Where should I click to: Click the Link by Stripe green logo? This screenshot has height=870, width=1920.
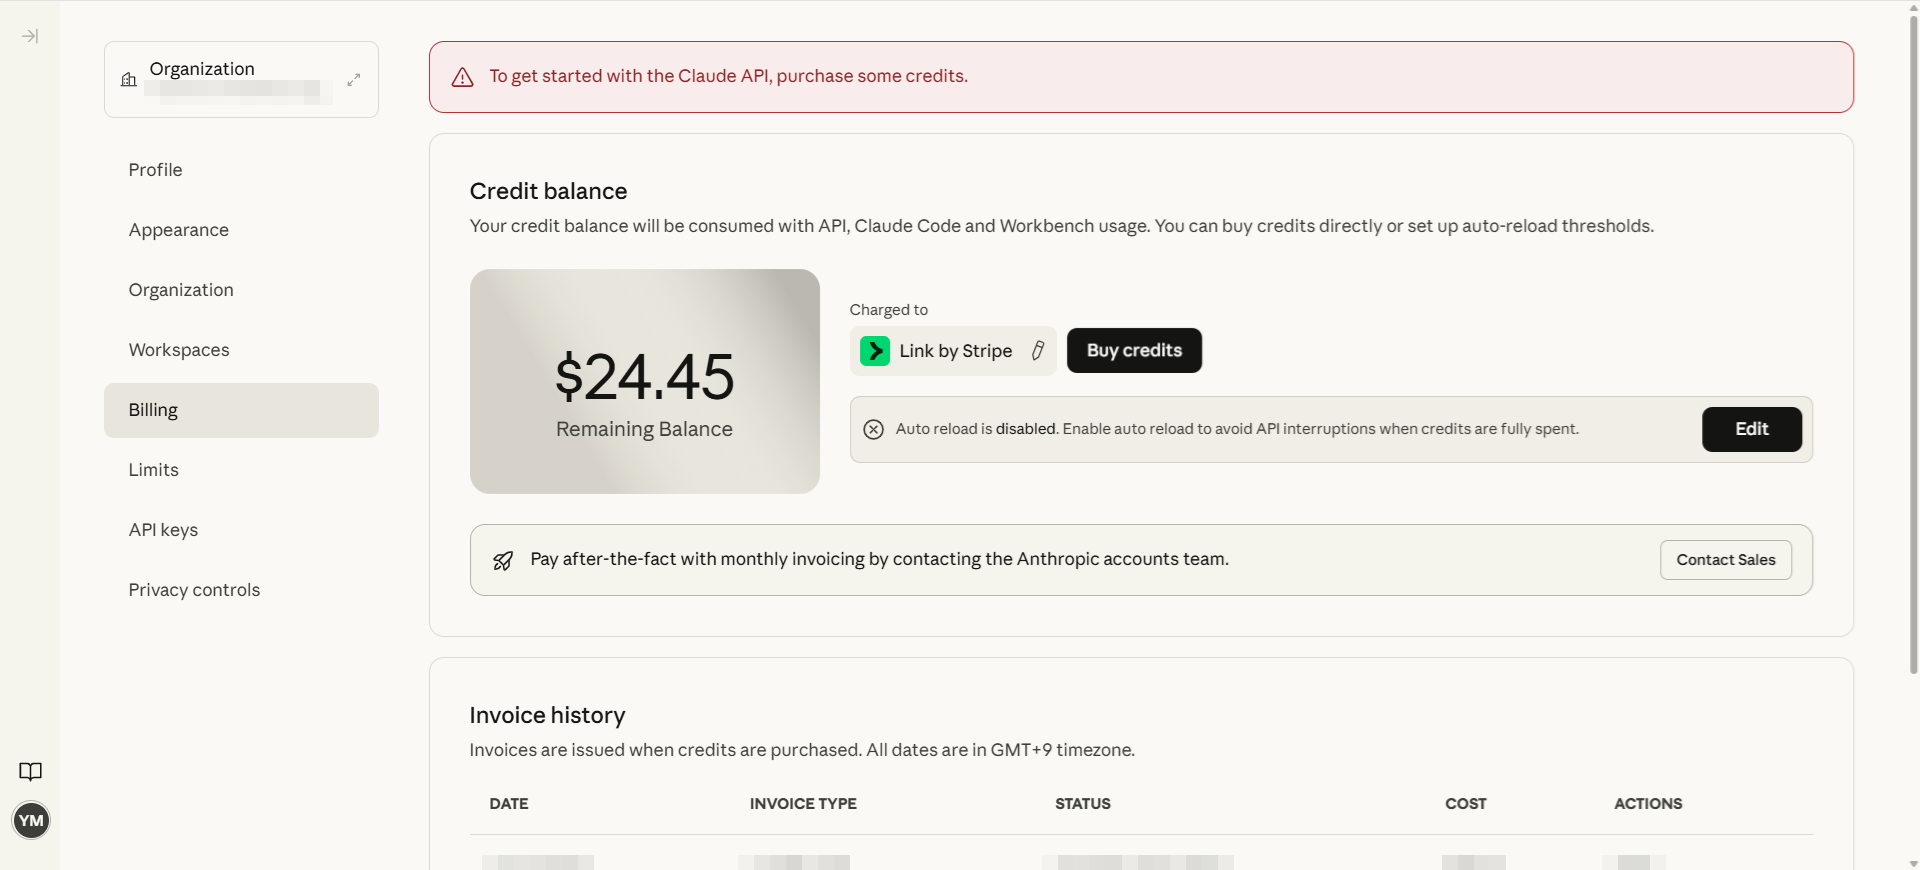tap(875, 351)
